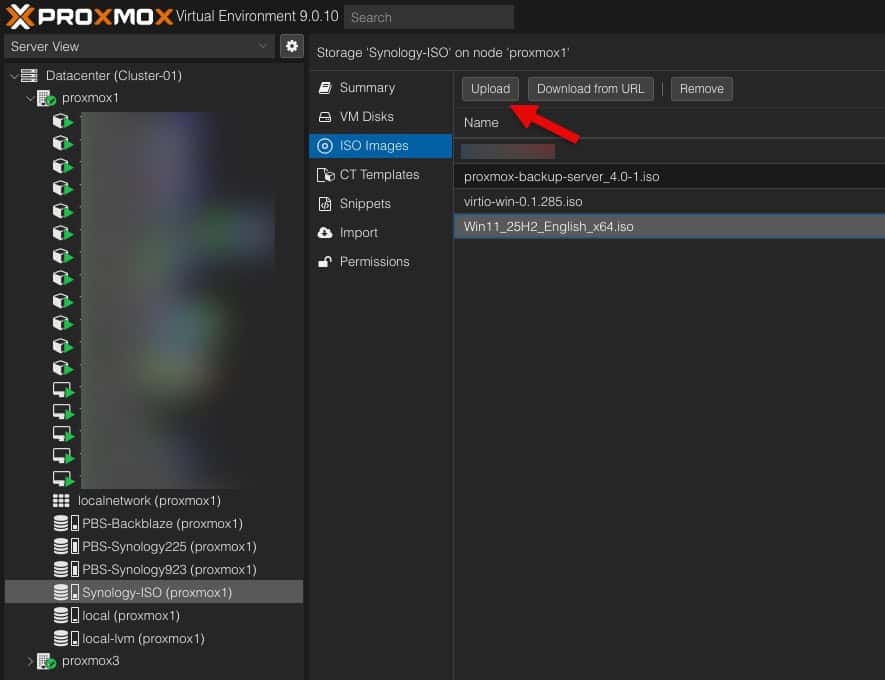Collapse the proxmox1 node
885x680 pixels.
click(29, 99)
